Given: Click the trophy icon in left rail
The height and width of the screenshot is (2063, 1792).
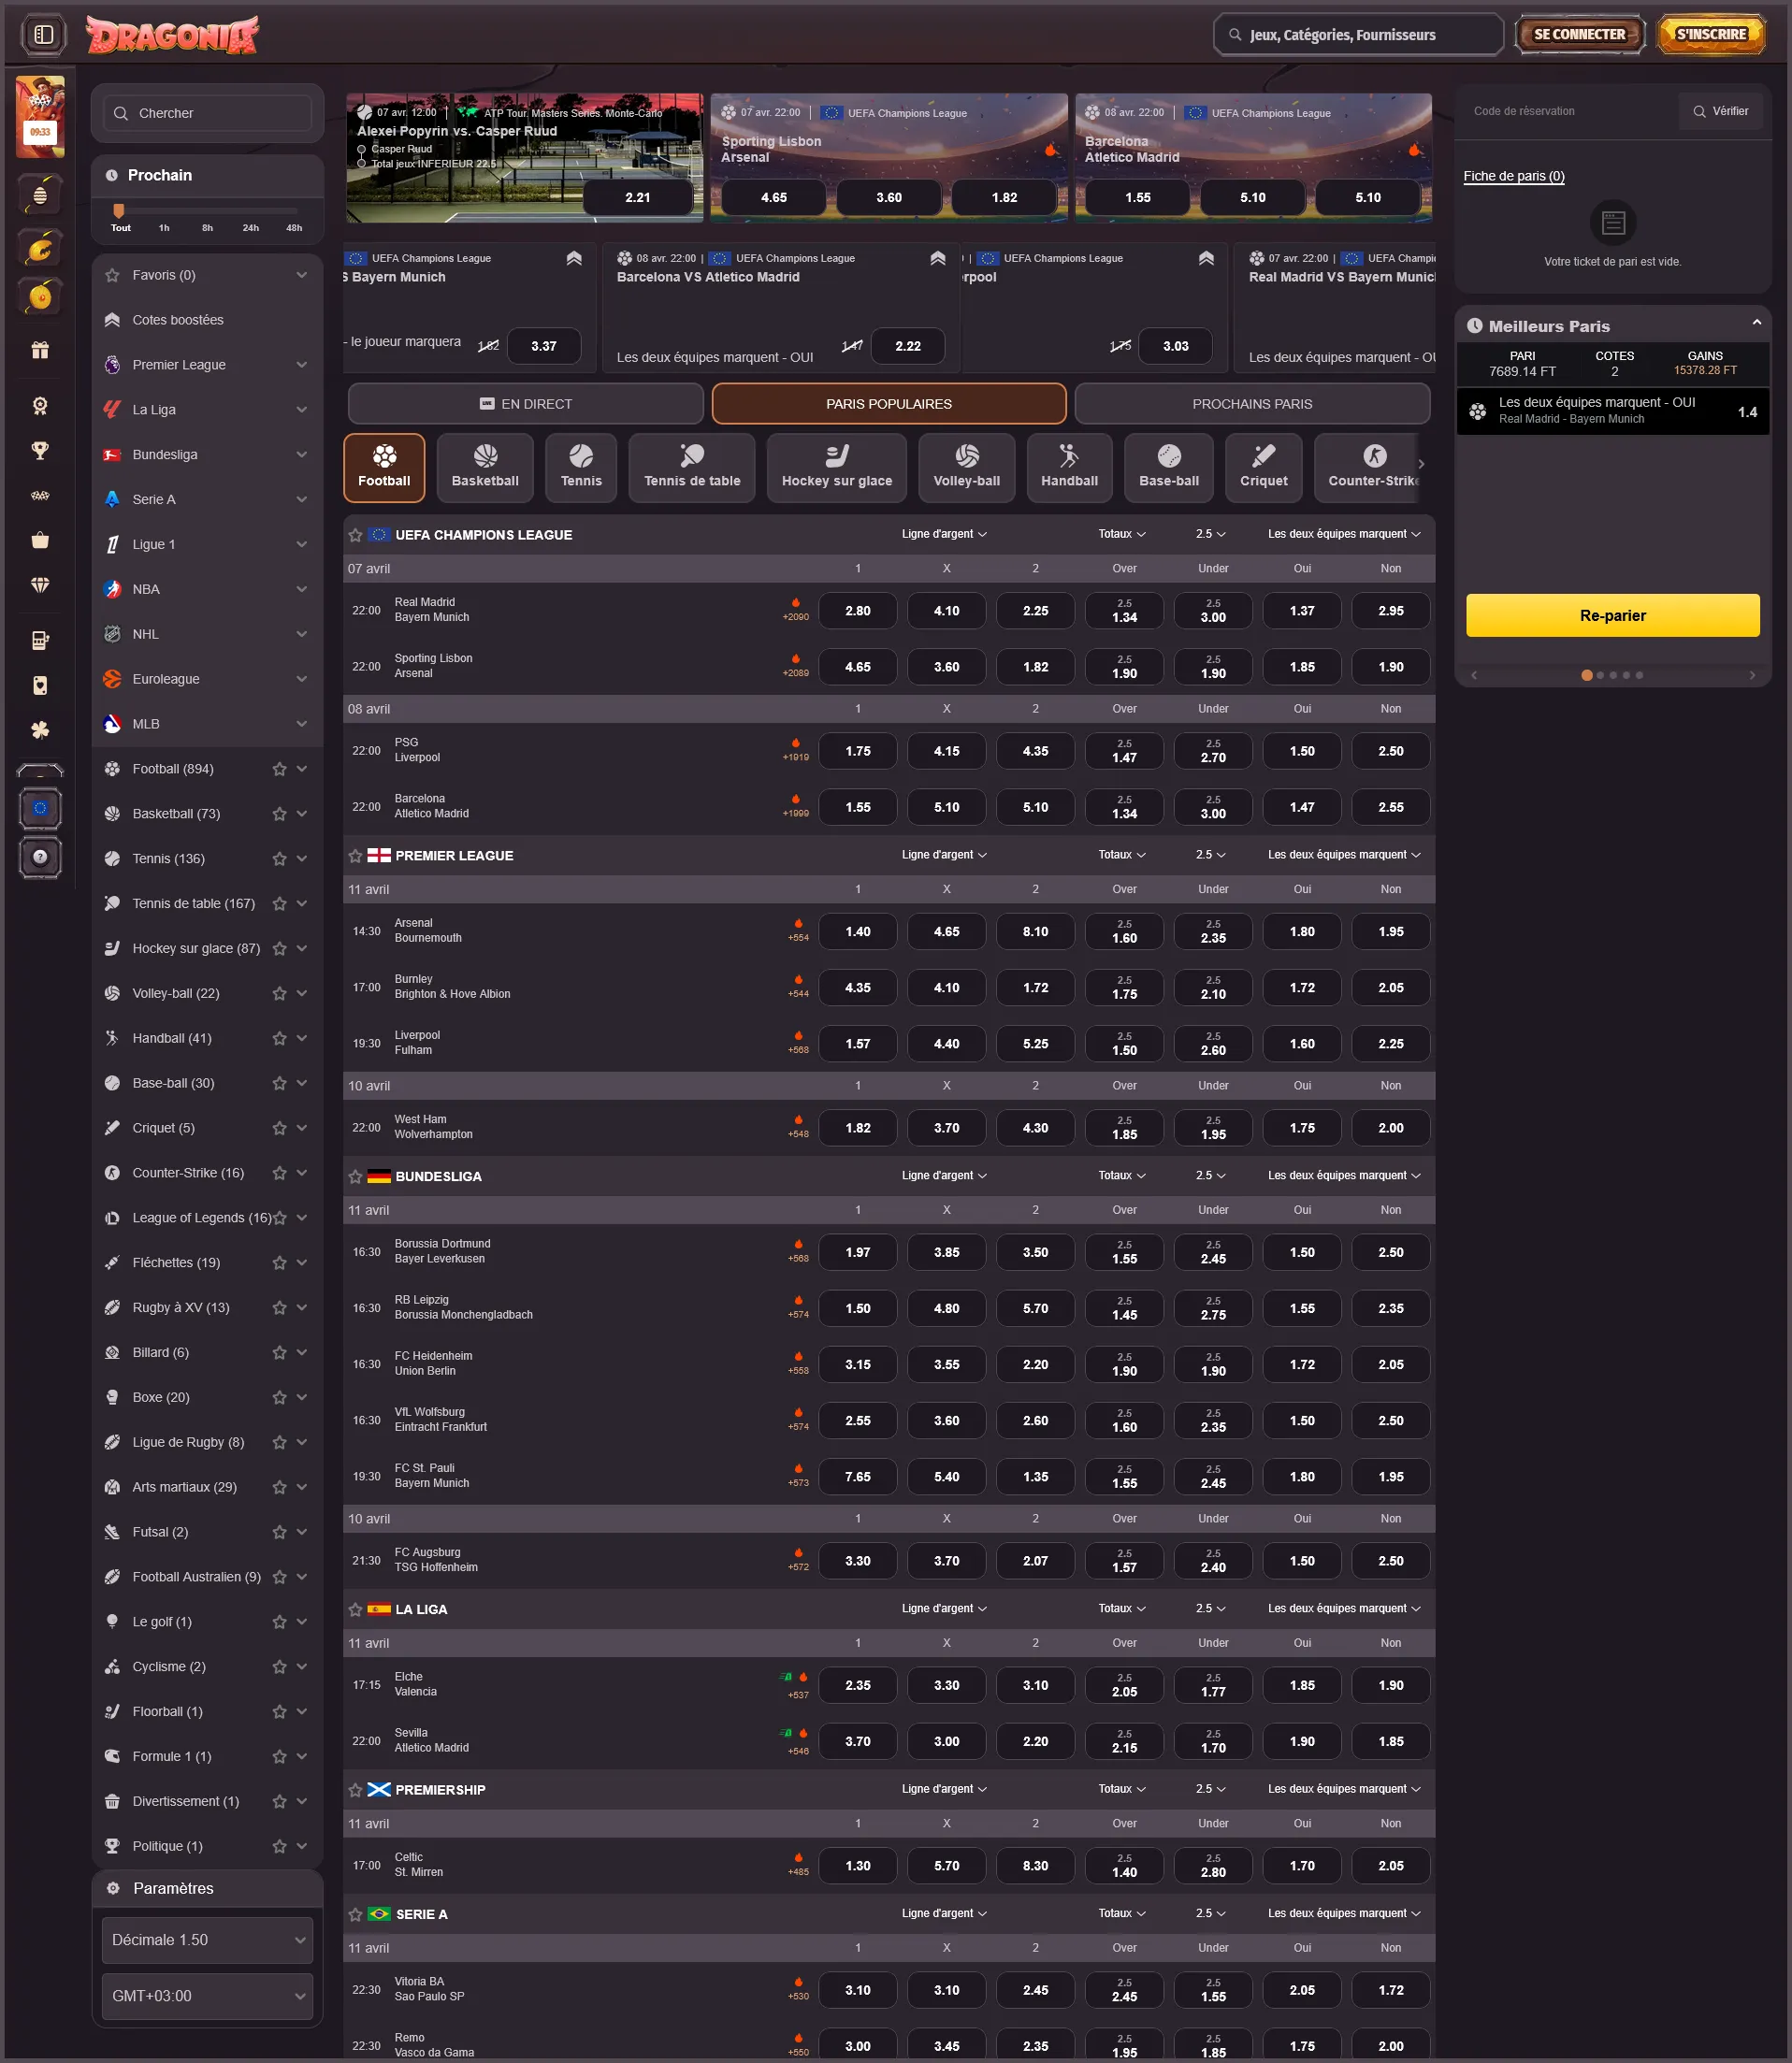Looking at the screenshot, I should pos(40,451).
